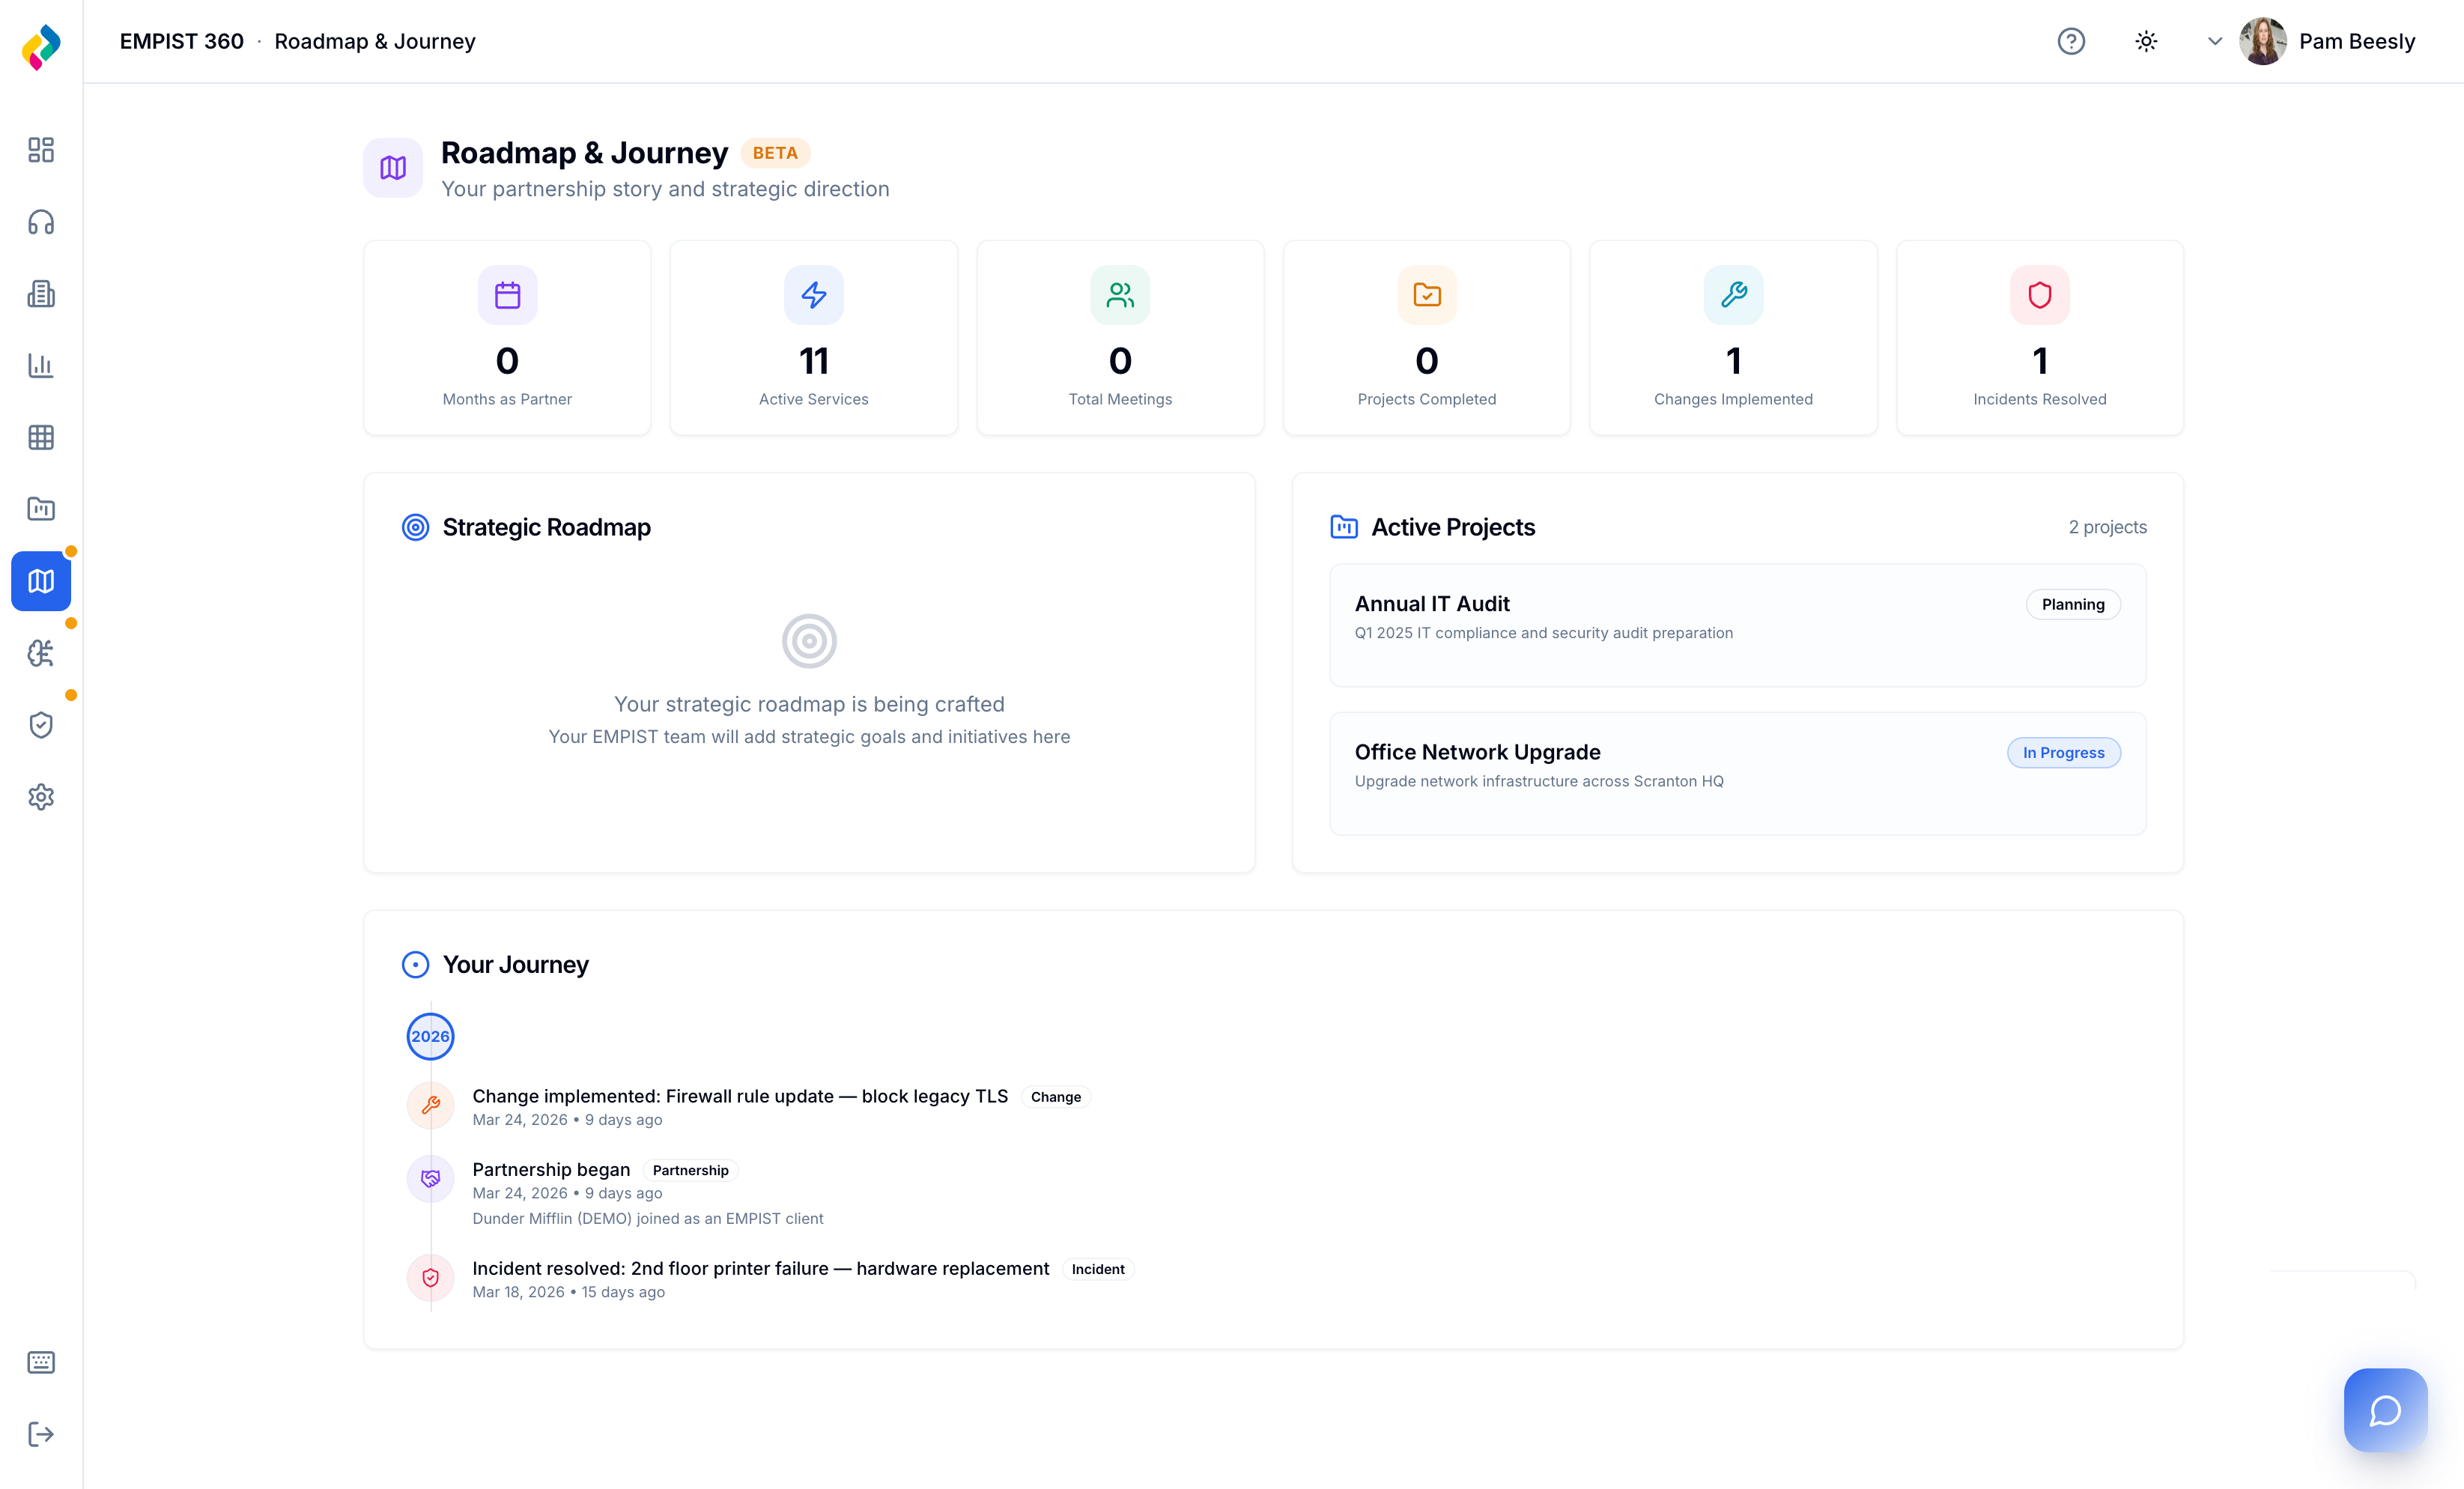Click the 2026 year timeline marker
This screenshot has height=1489, width=2464.
click(430, 1036)
